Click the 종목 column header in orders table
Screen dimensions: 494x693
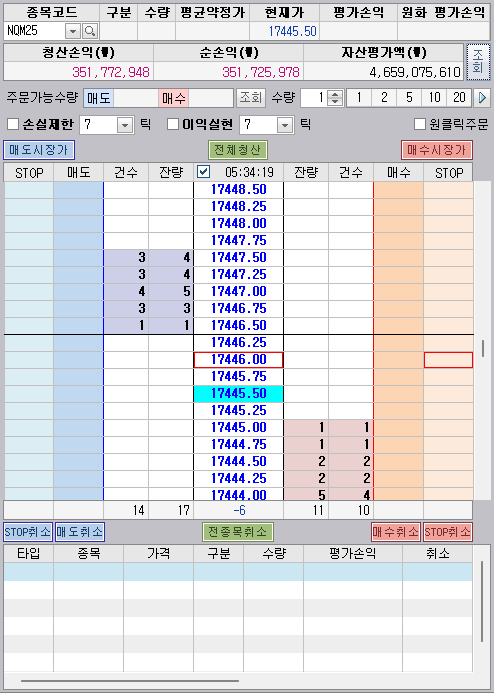pyautogui.click(x=89, y=554)
